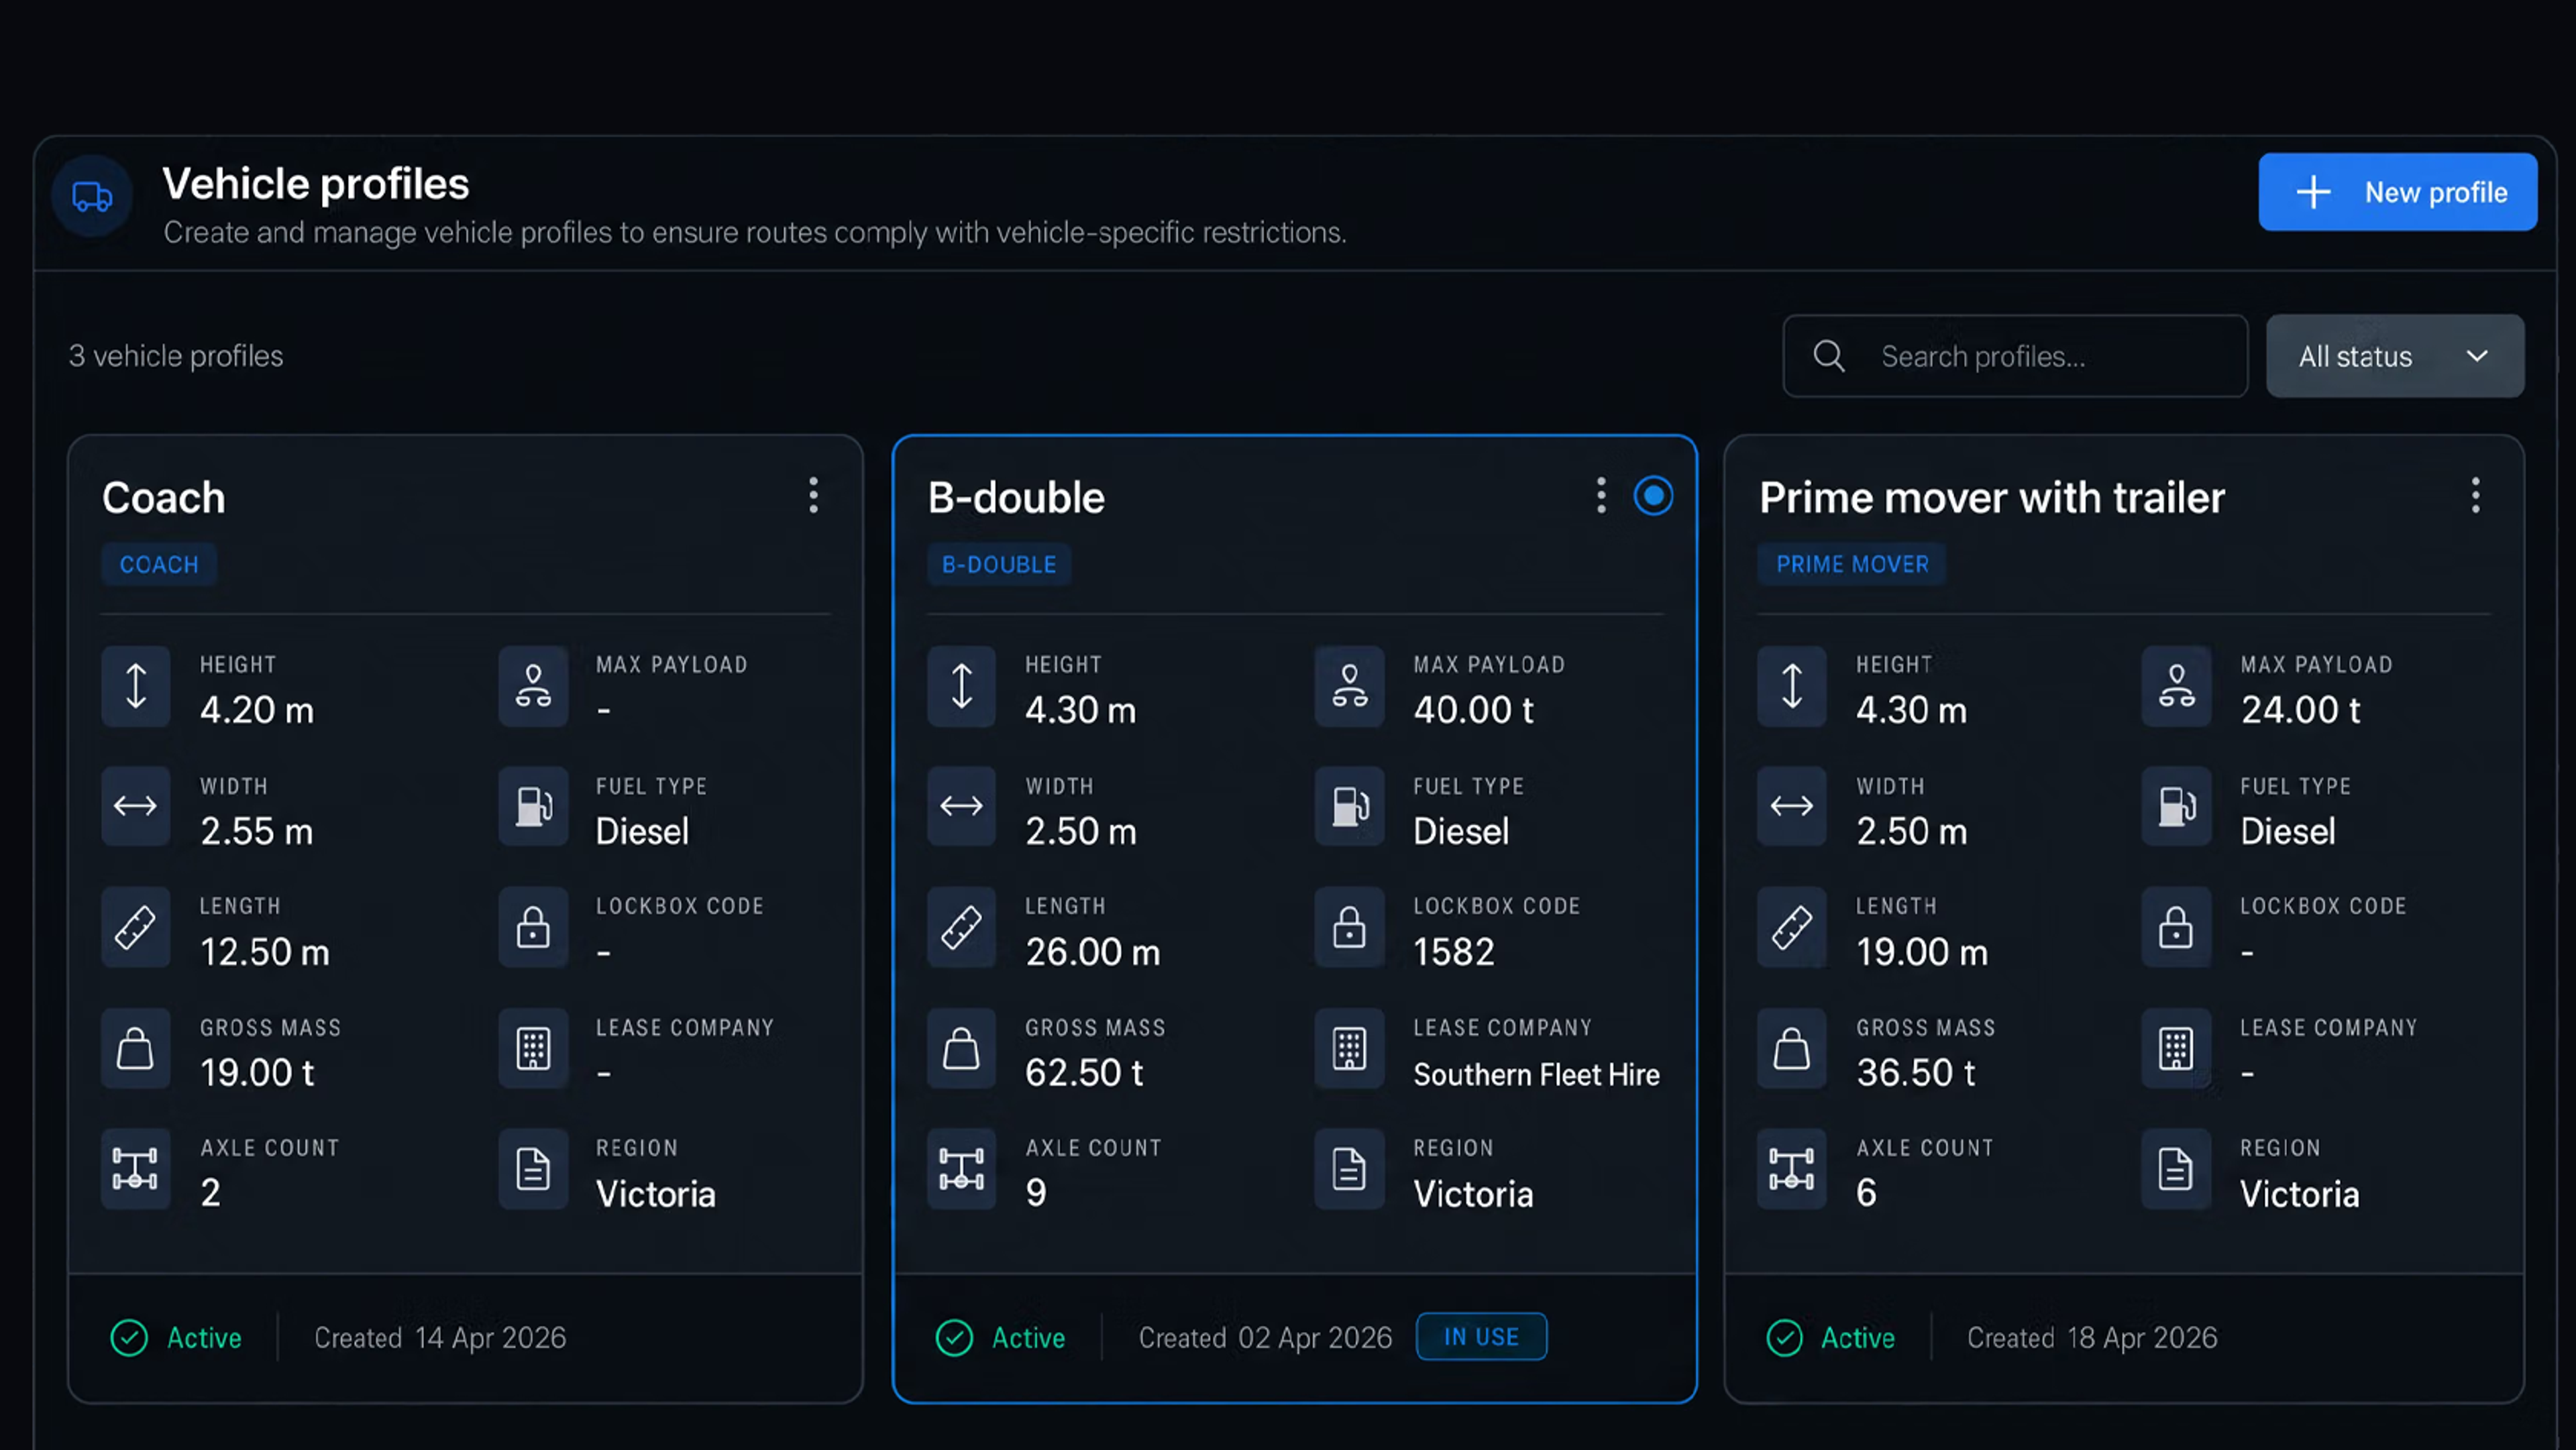Click the Prime mover gross mass icon

pyautogui.click(x=1792, y=1049)
